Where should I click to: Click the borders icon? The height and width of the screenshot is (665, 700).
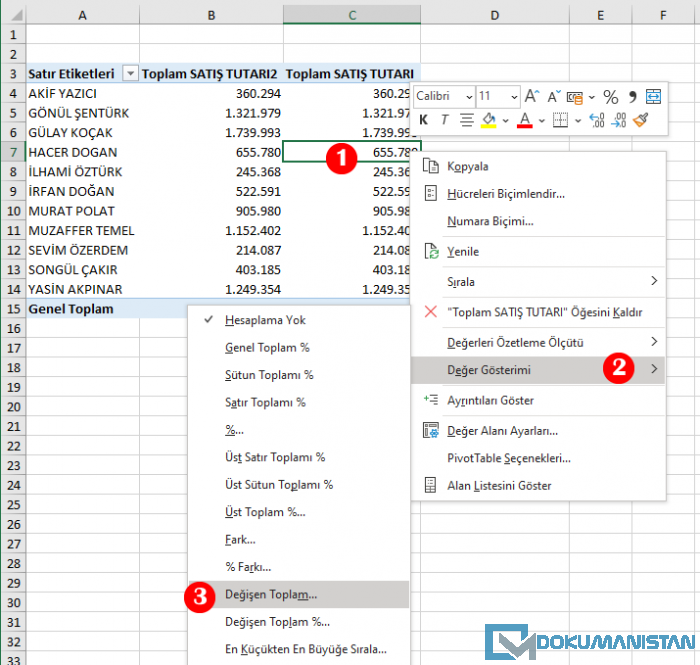pos(560,120)
